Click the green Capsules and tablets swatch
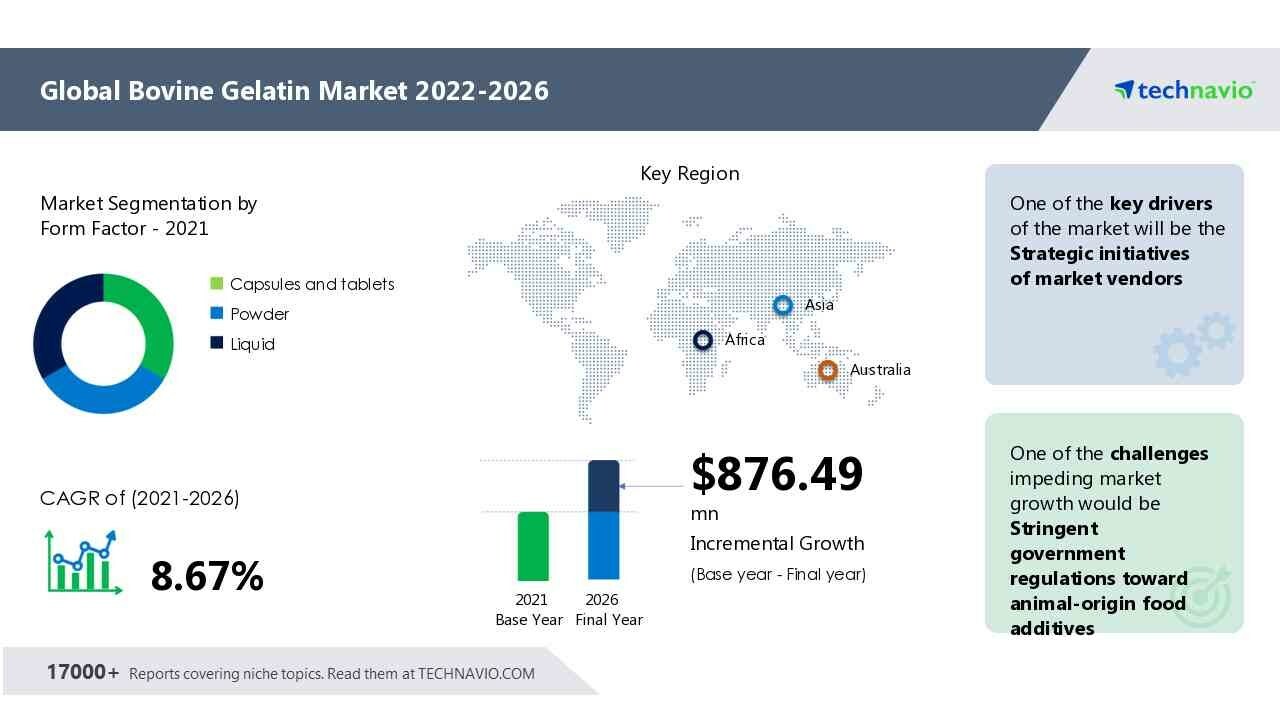 pos(216,284)
